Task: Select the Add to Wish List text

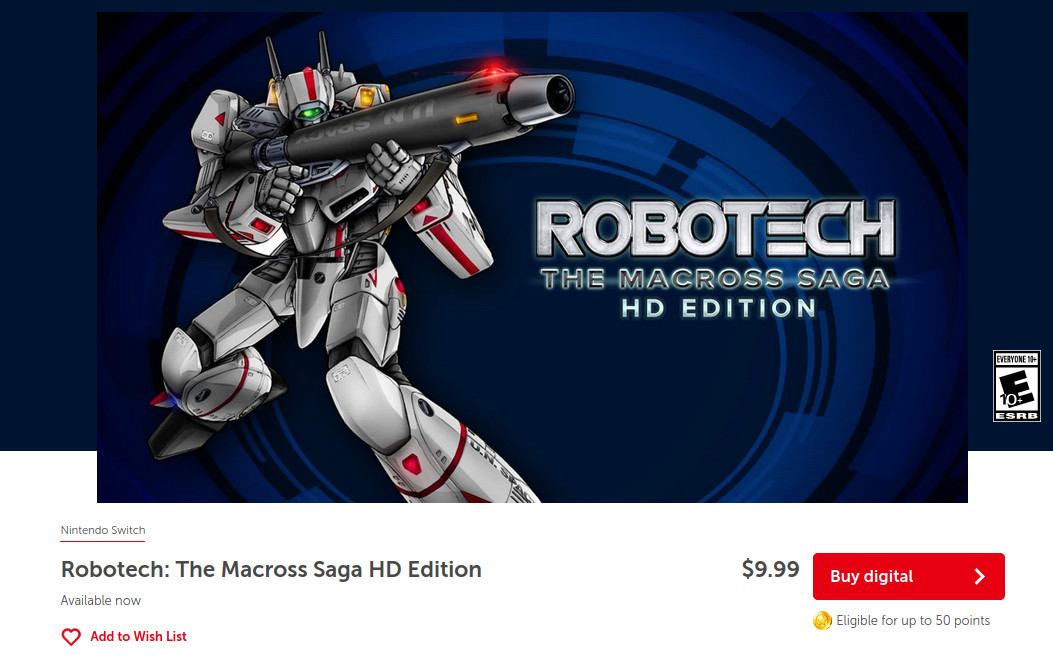Action: coord(138,637)
